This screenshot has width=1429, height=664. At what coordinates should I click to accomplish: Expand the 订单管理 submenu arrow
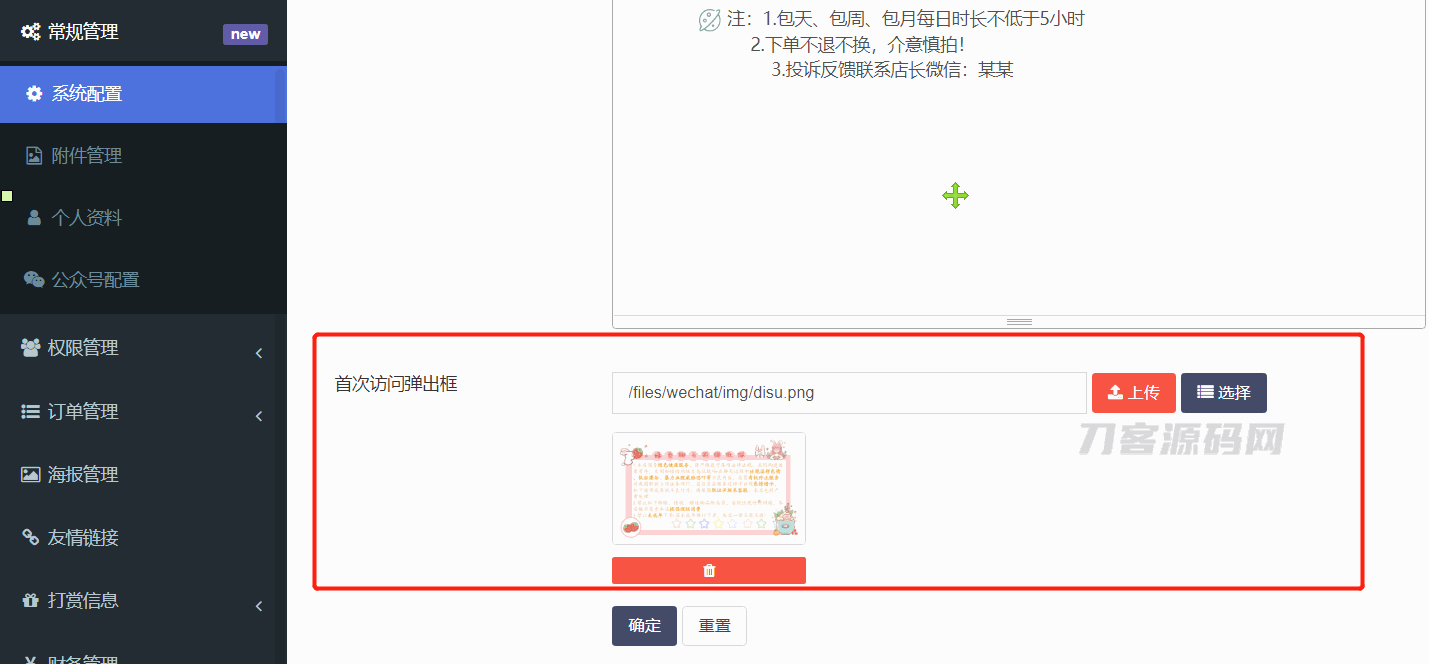tap(259, 416)
